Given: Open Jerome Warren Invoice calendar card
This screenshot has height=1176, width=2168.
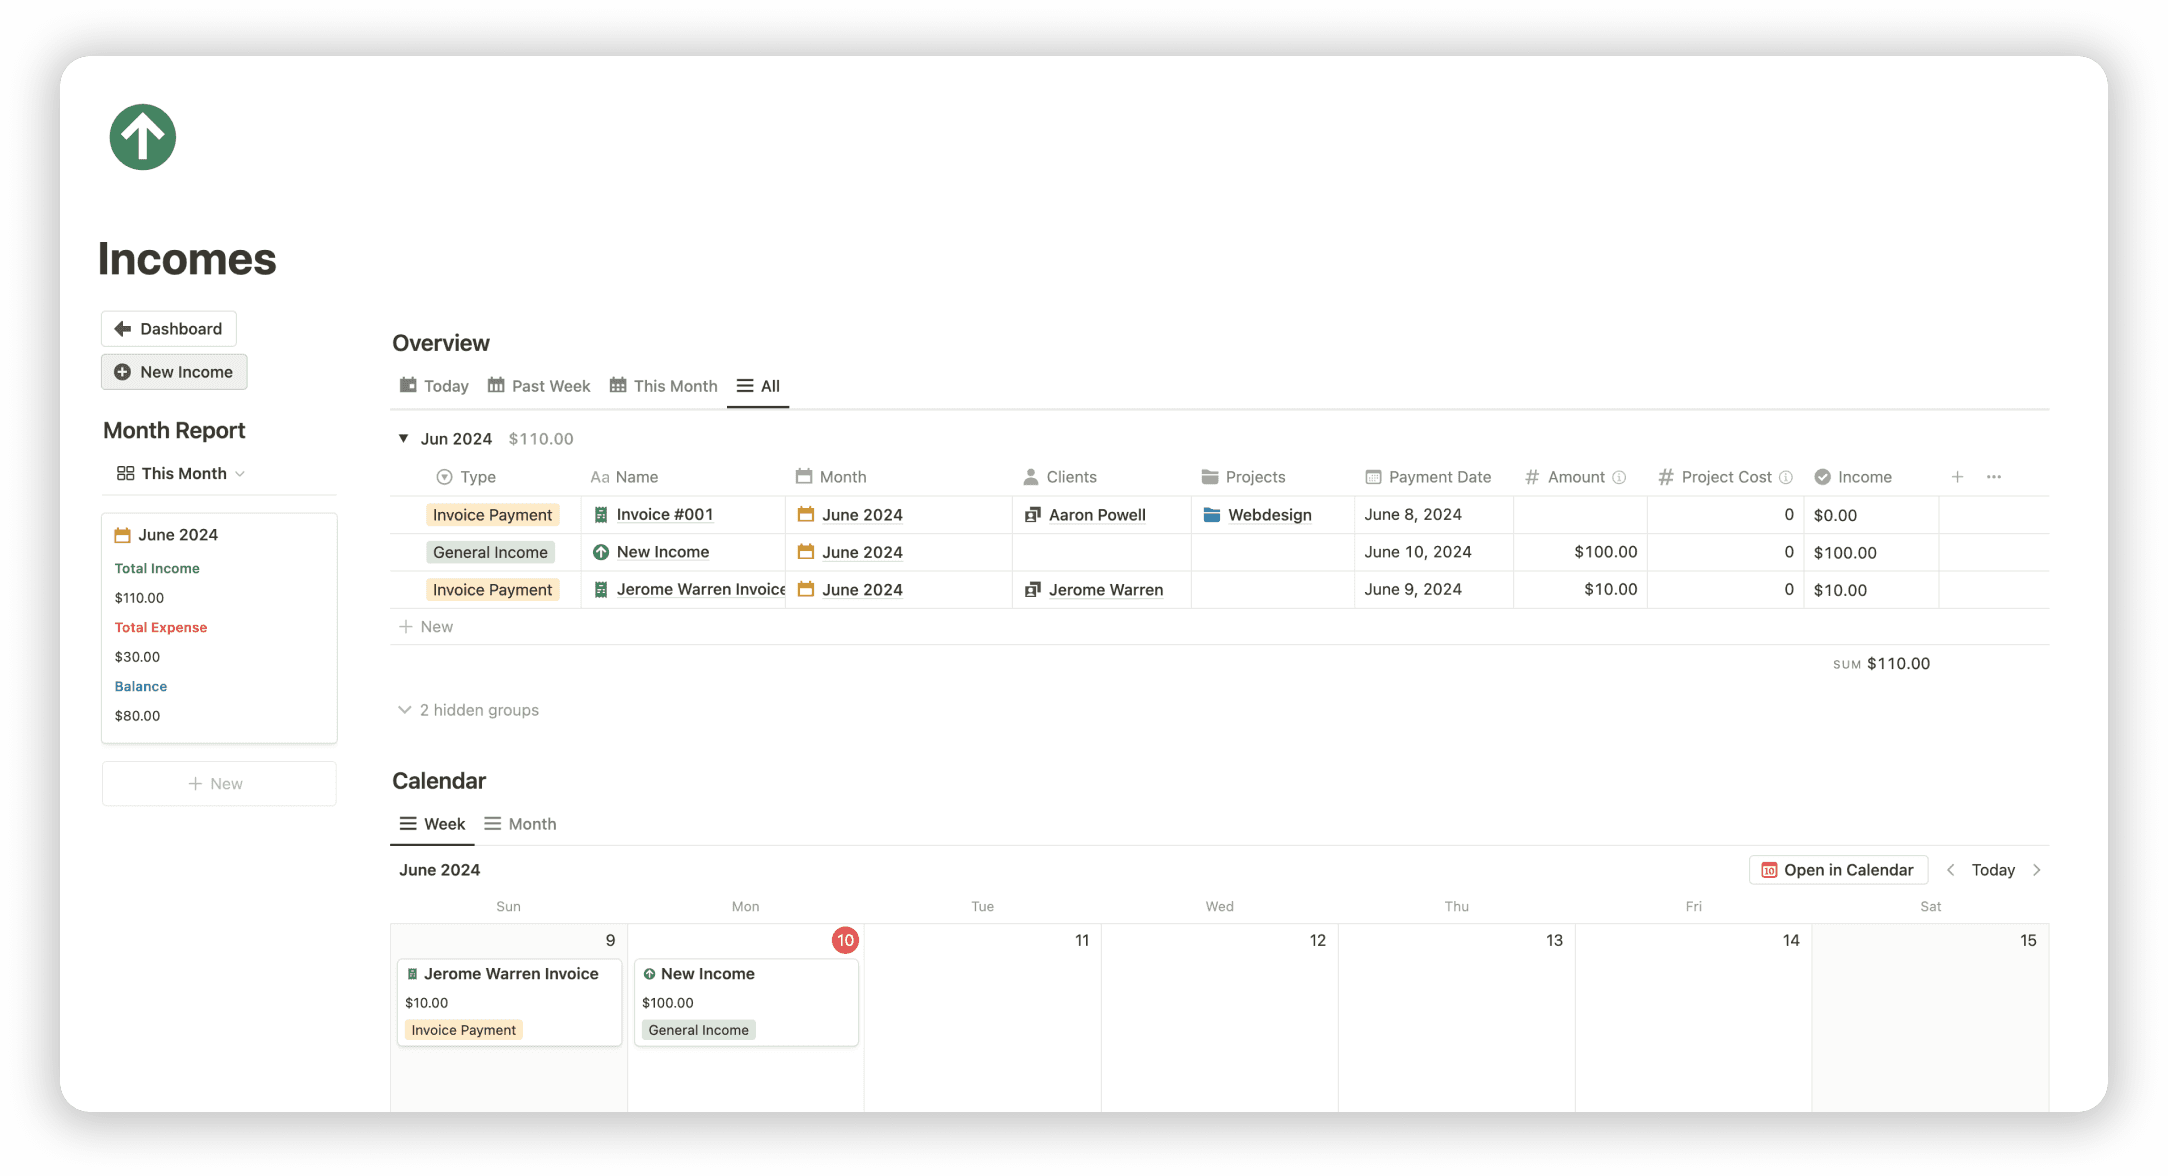Looking at the screenshot, I should point(509,974).
